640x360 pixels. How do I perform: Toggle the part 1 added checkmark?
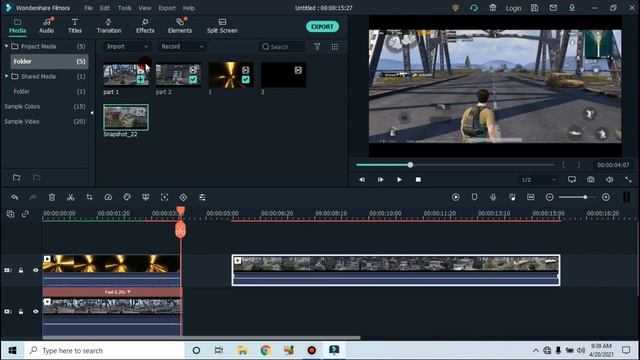(x=140, y=80)
